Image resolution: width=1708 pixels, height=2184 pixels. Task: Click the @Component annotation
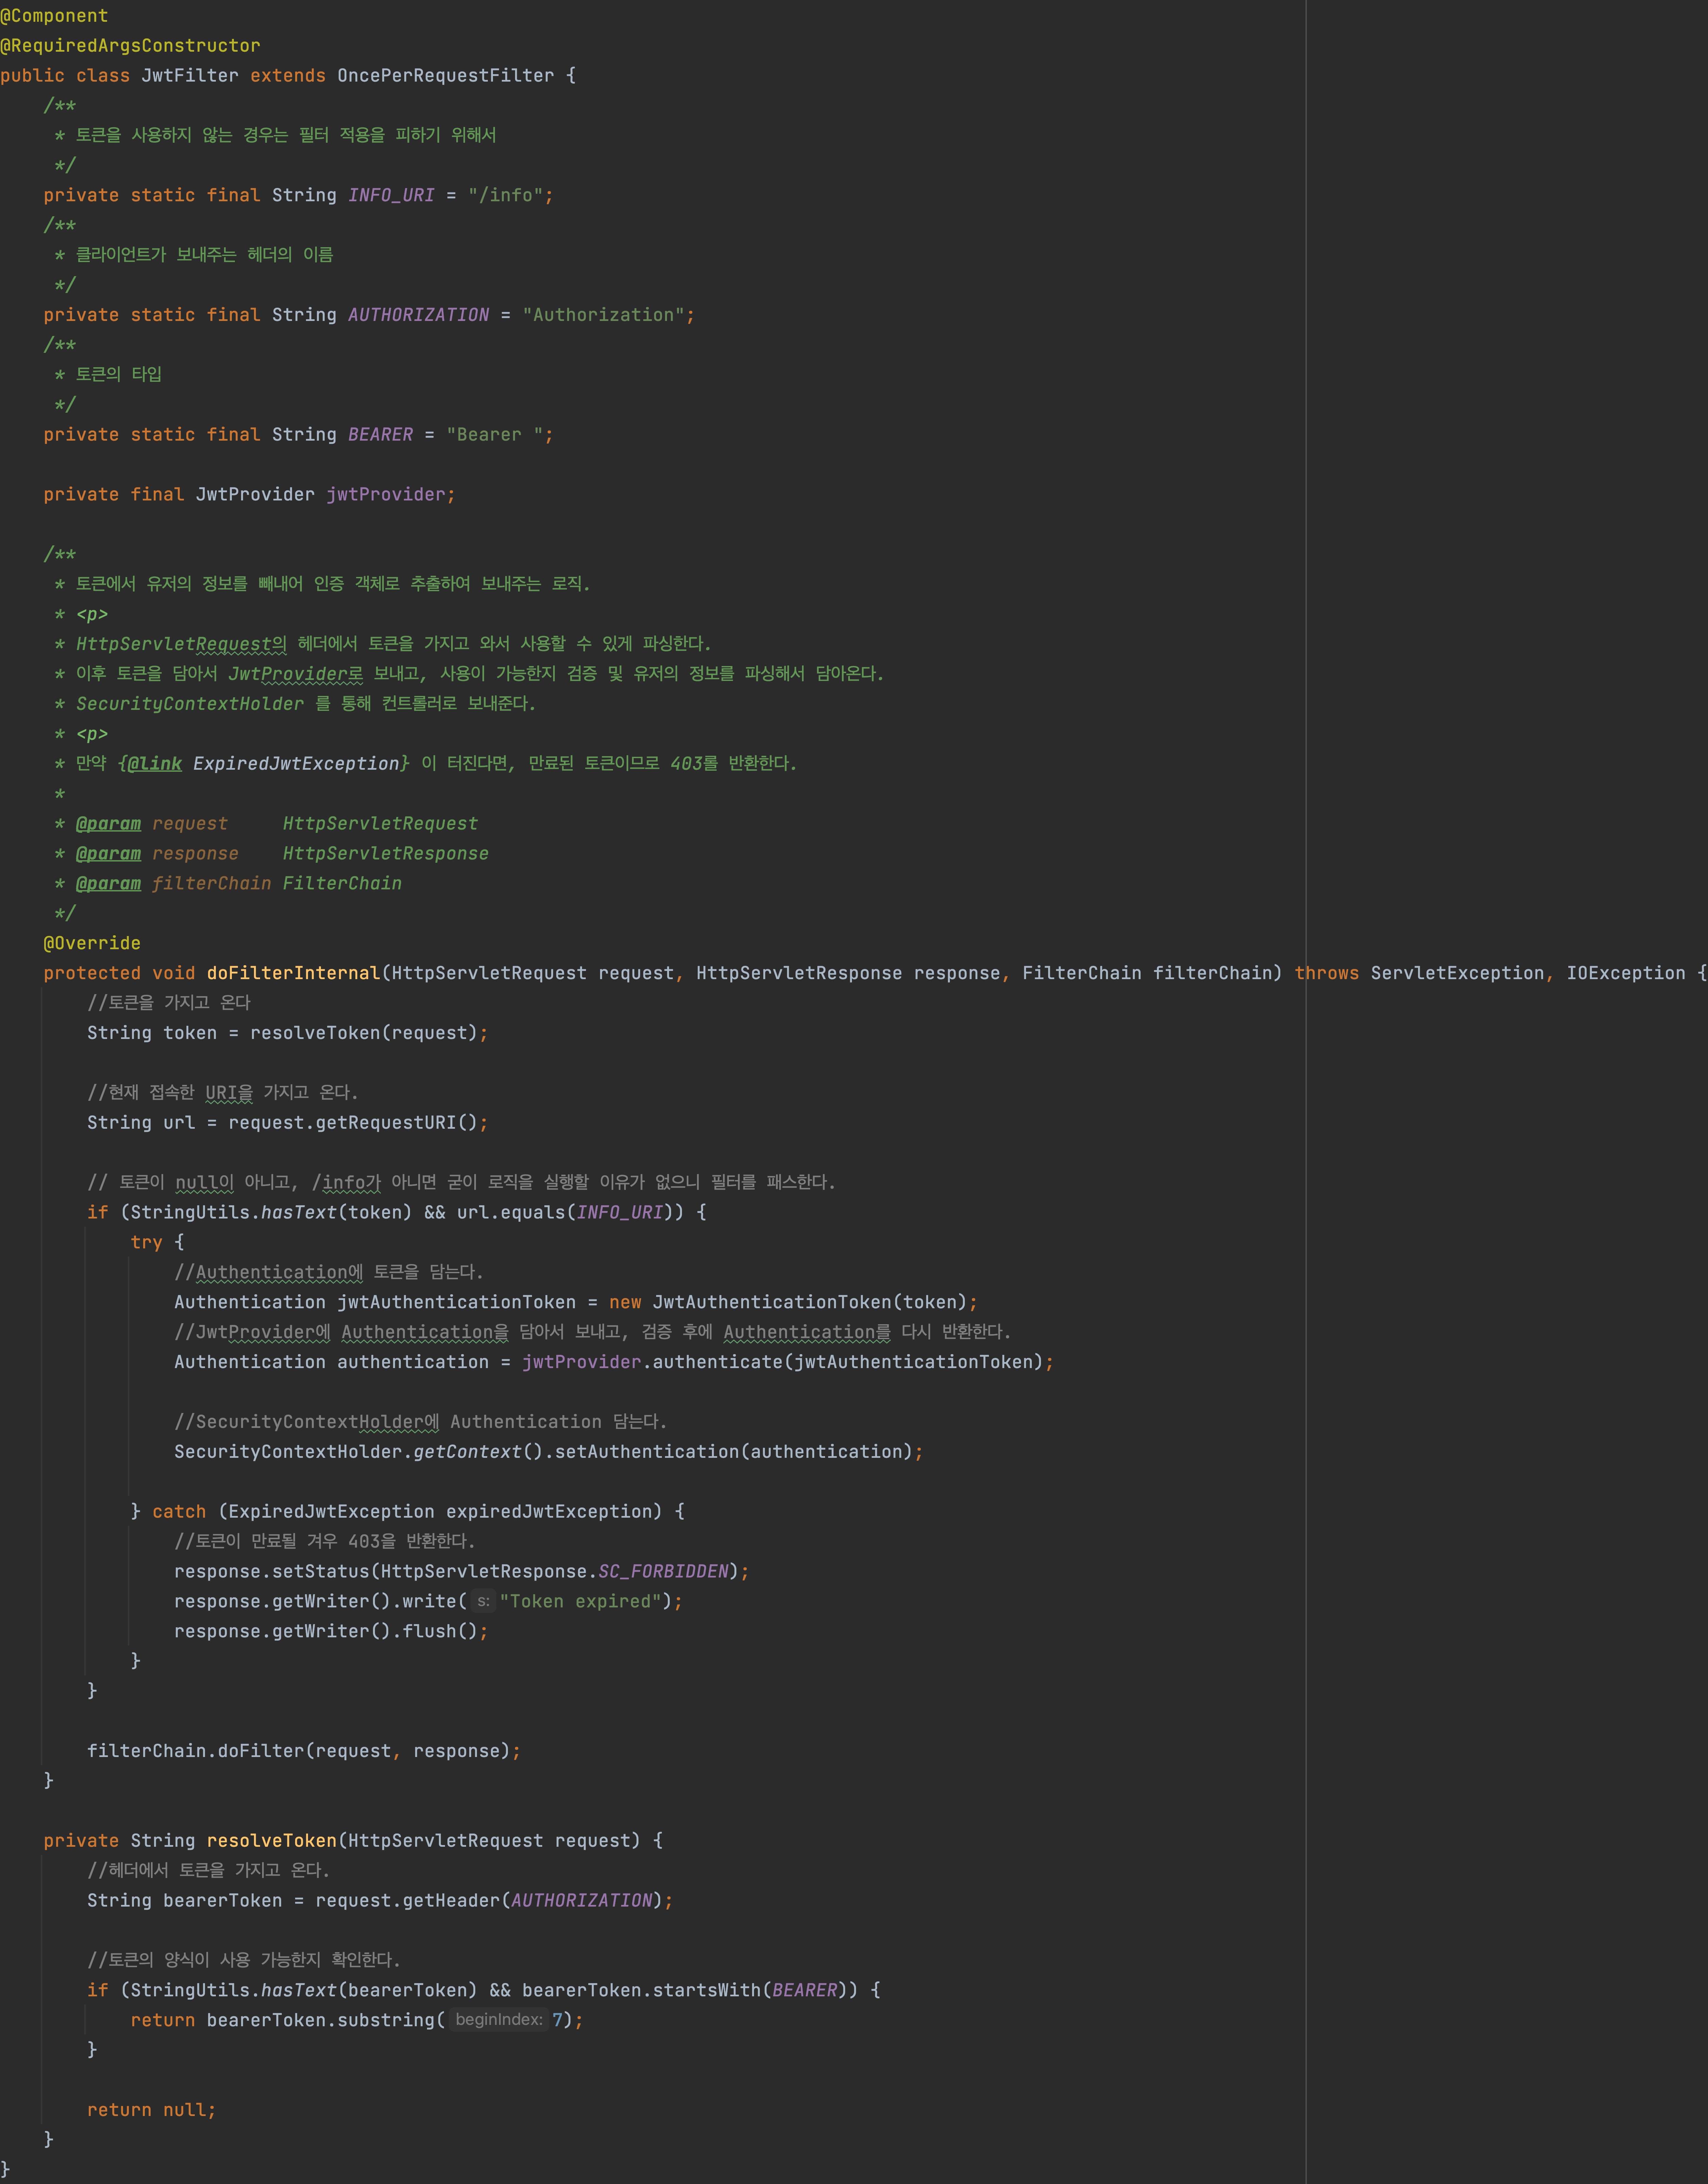pos(54,16)
